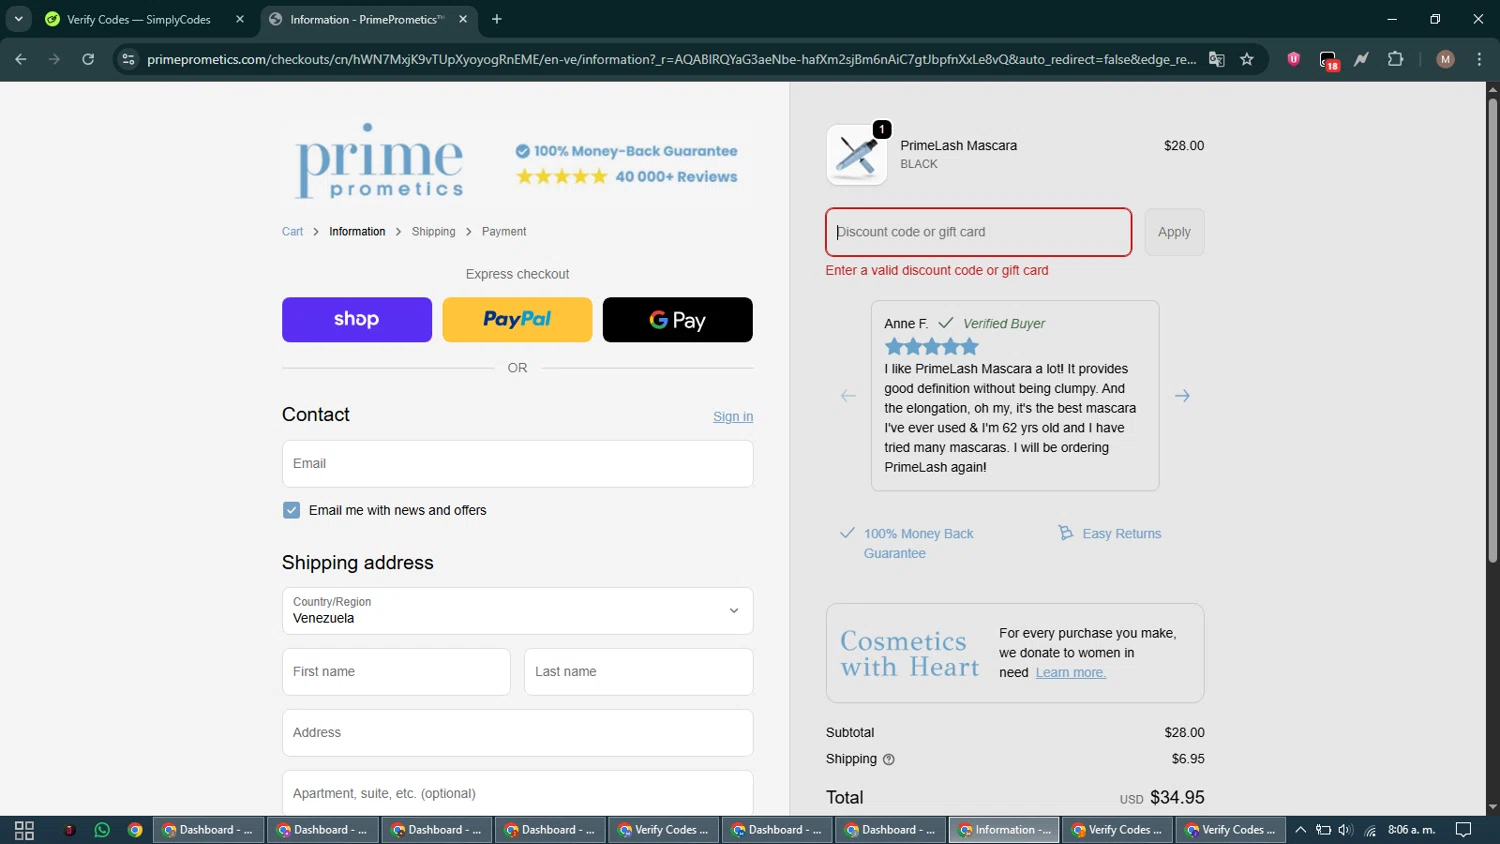Click the translate page icon
Image resolution: width=1500 pixels, height=844 pixels.
coord(1216,59)
